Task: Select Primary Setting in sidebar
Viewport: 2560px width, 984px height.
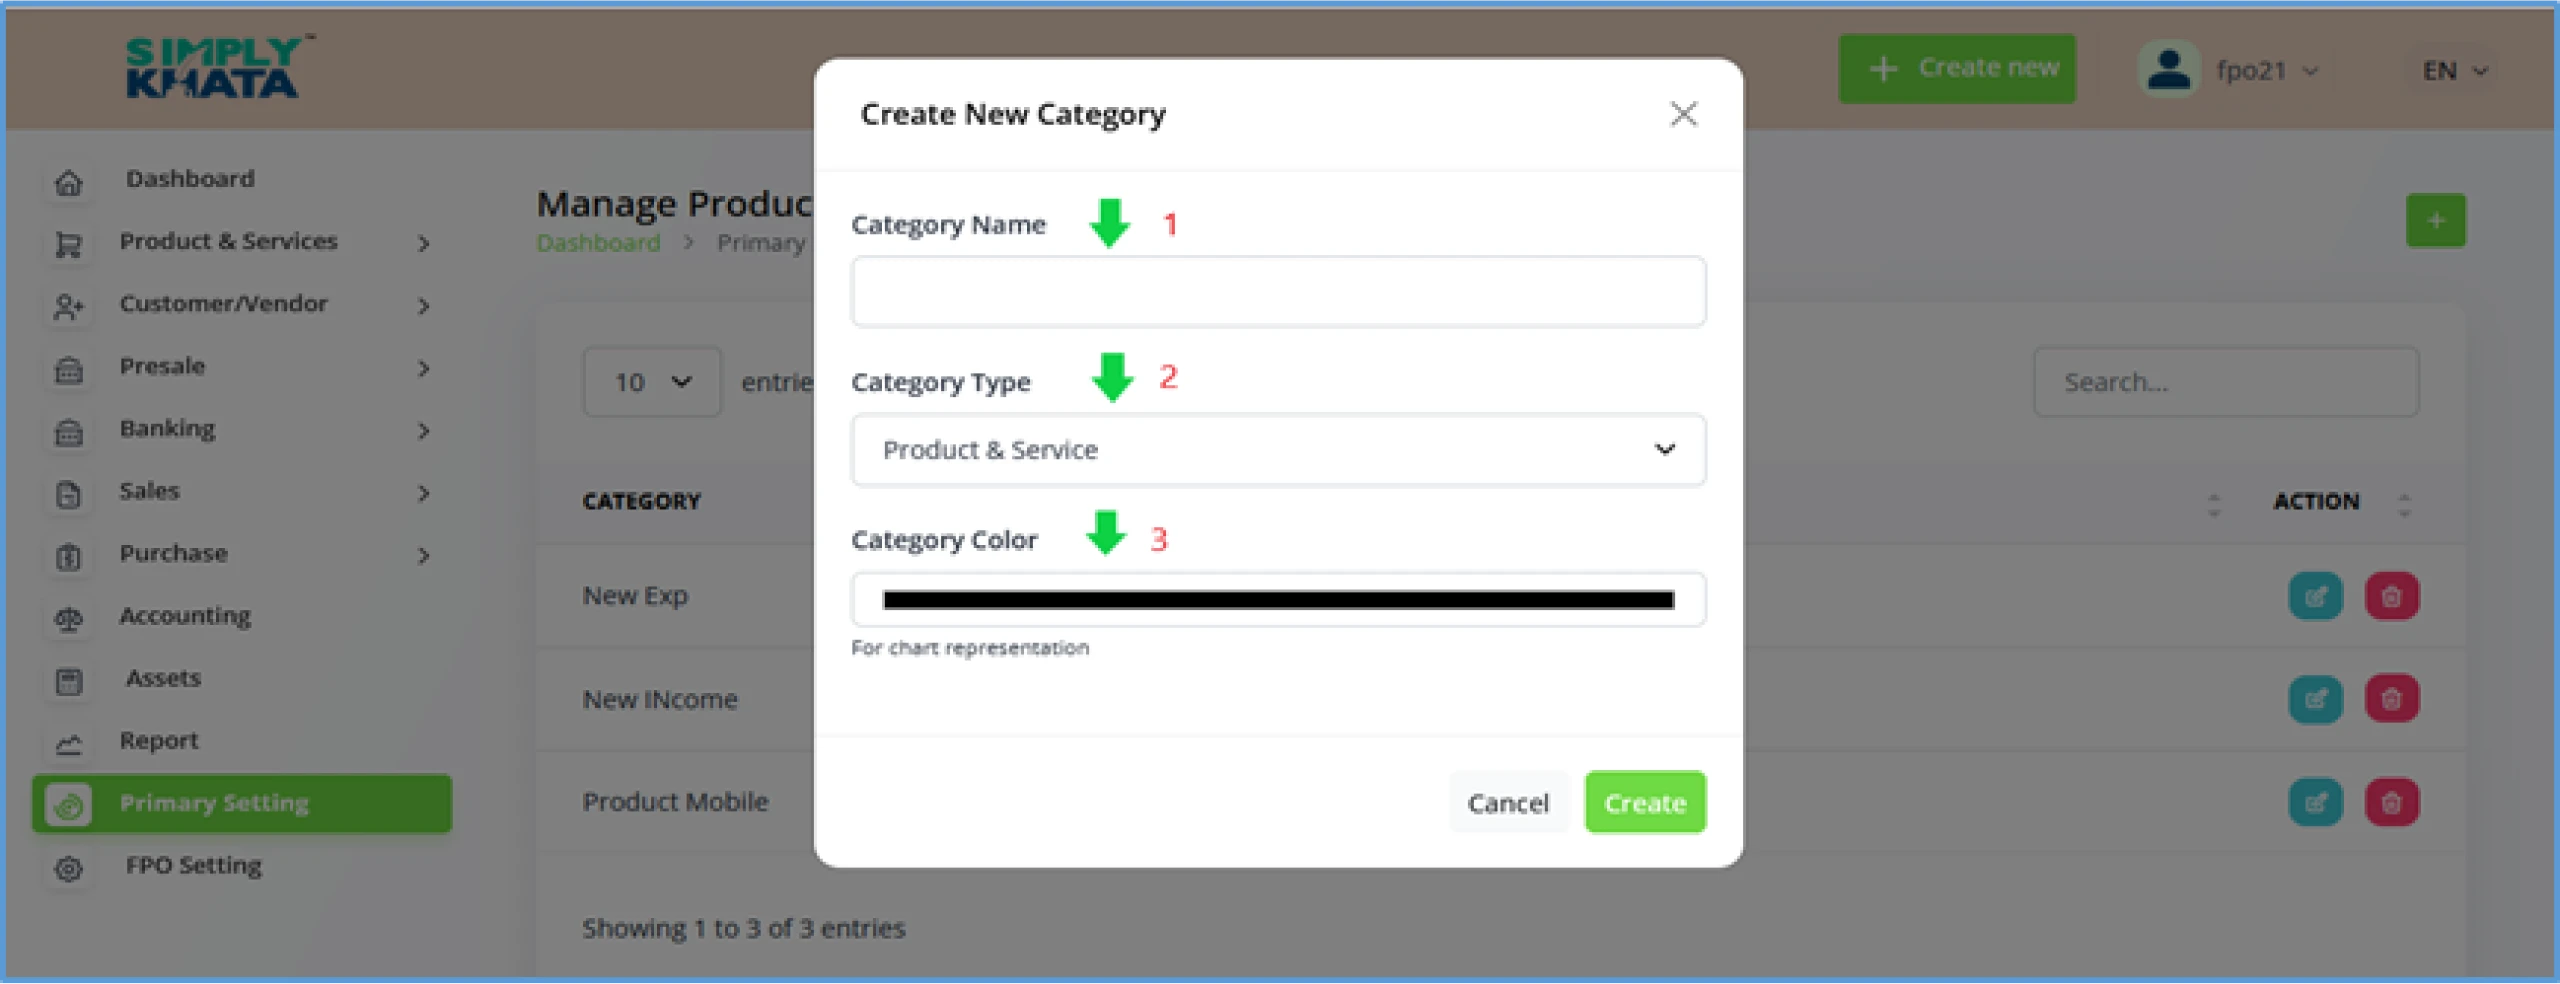Action: point(242,803)
